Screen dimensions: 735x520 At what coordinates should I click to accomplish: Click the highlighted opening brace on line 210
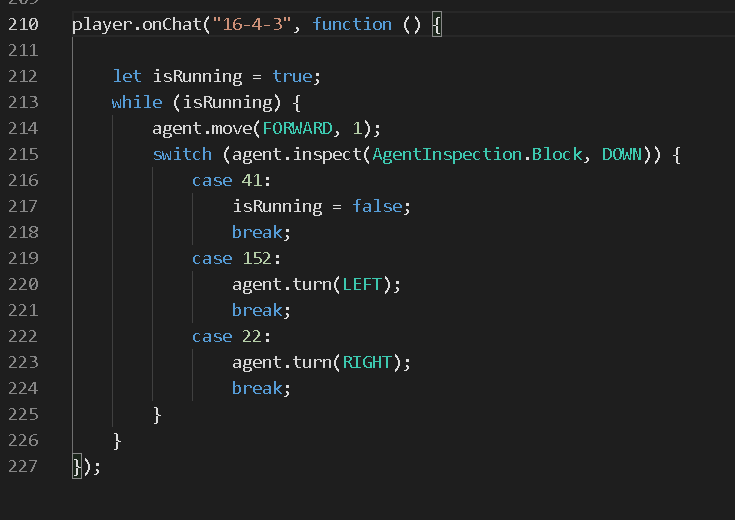[436, 24]
